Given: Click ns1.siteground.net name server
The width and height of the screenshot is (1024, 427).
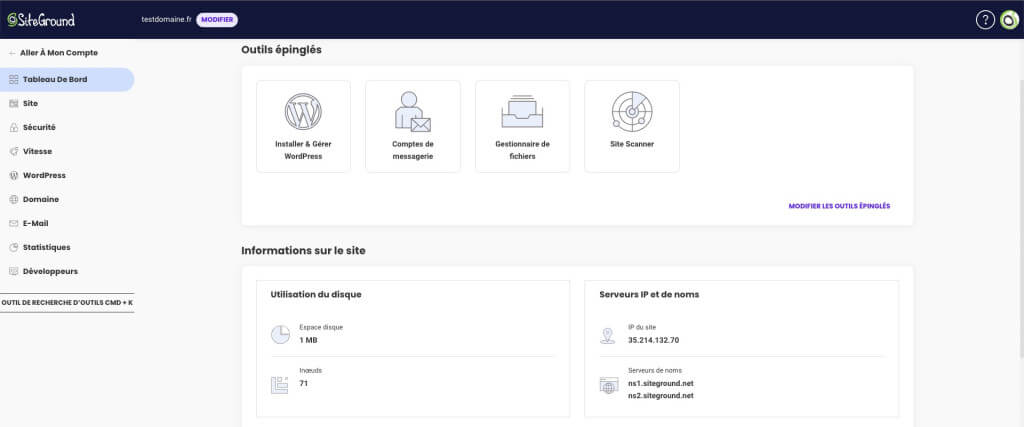Looking at the screenshot, I should pos(660,383).
